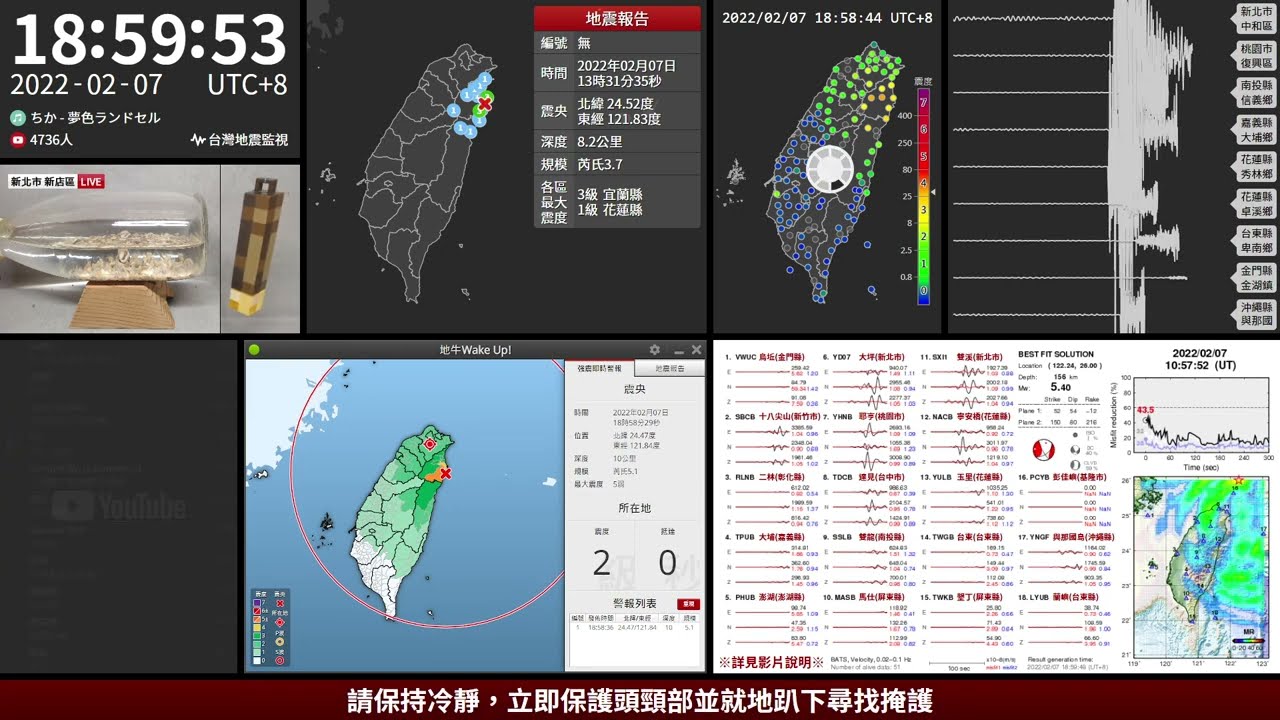Open the Wake Up settings gear
Image resolution: width=1280 pixels, height=720 pixels.
tap(655, 350)
